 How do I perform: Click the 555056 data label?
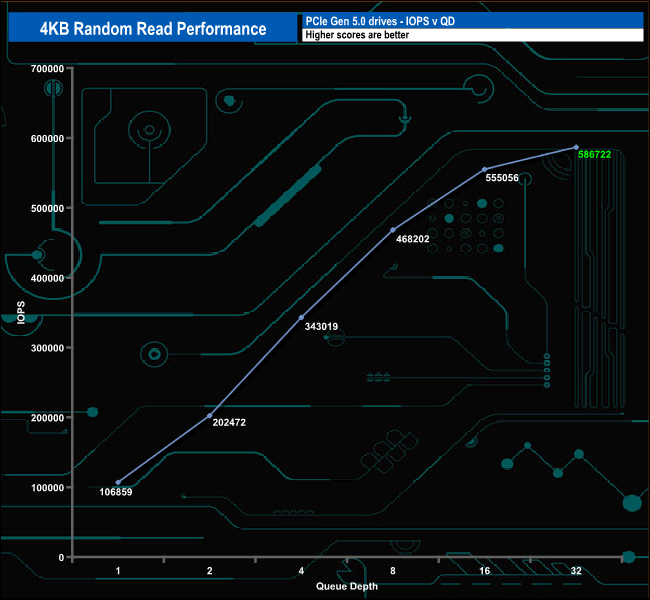(x=514, y=178)
